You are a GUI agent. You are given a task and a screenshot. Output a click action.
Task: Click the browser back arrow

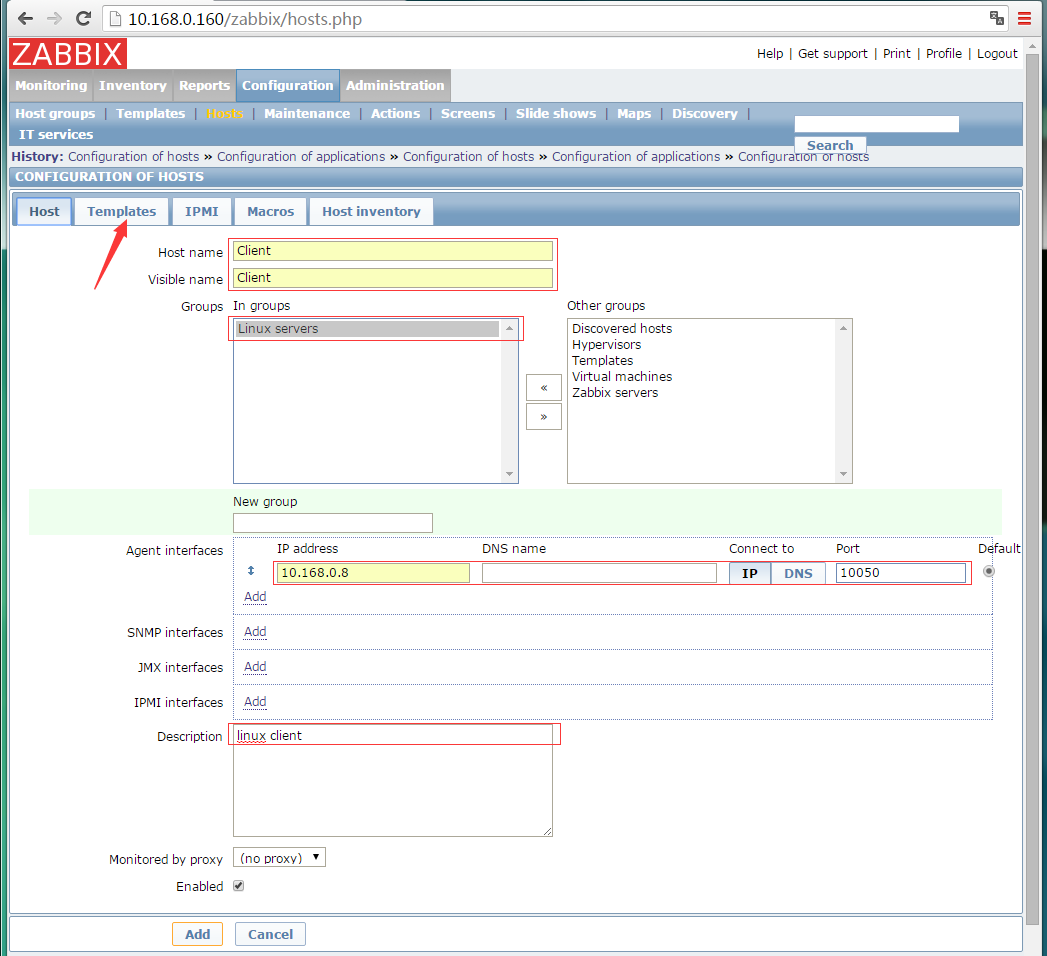25,19
